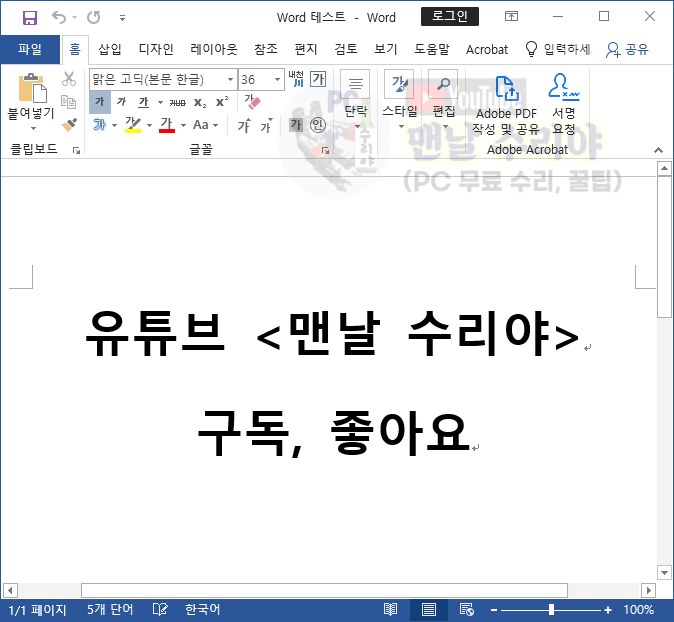Expand underline style dropdown arrow

click(160, 102)
